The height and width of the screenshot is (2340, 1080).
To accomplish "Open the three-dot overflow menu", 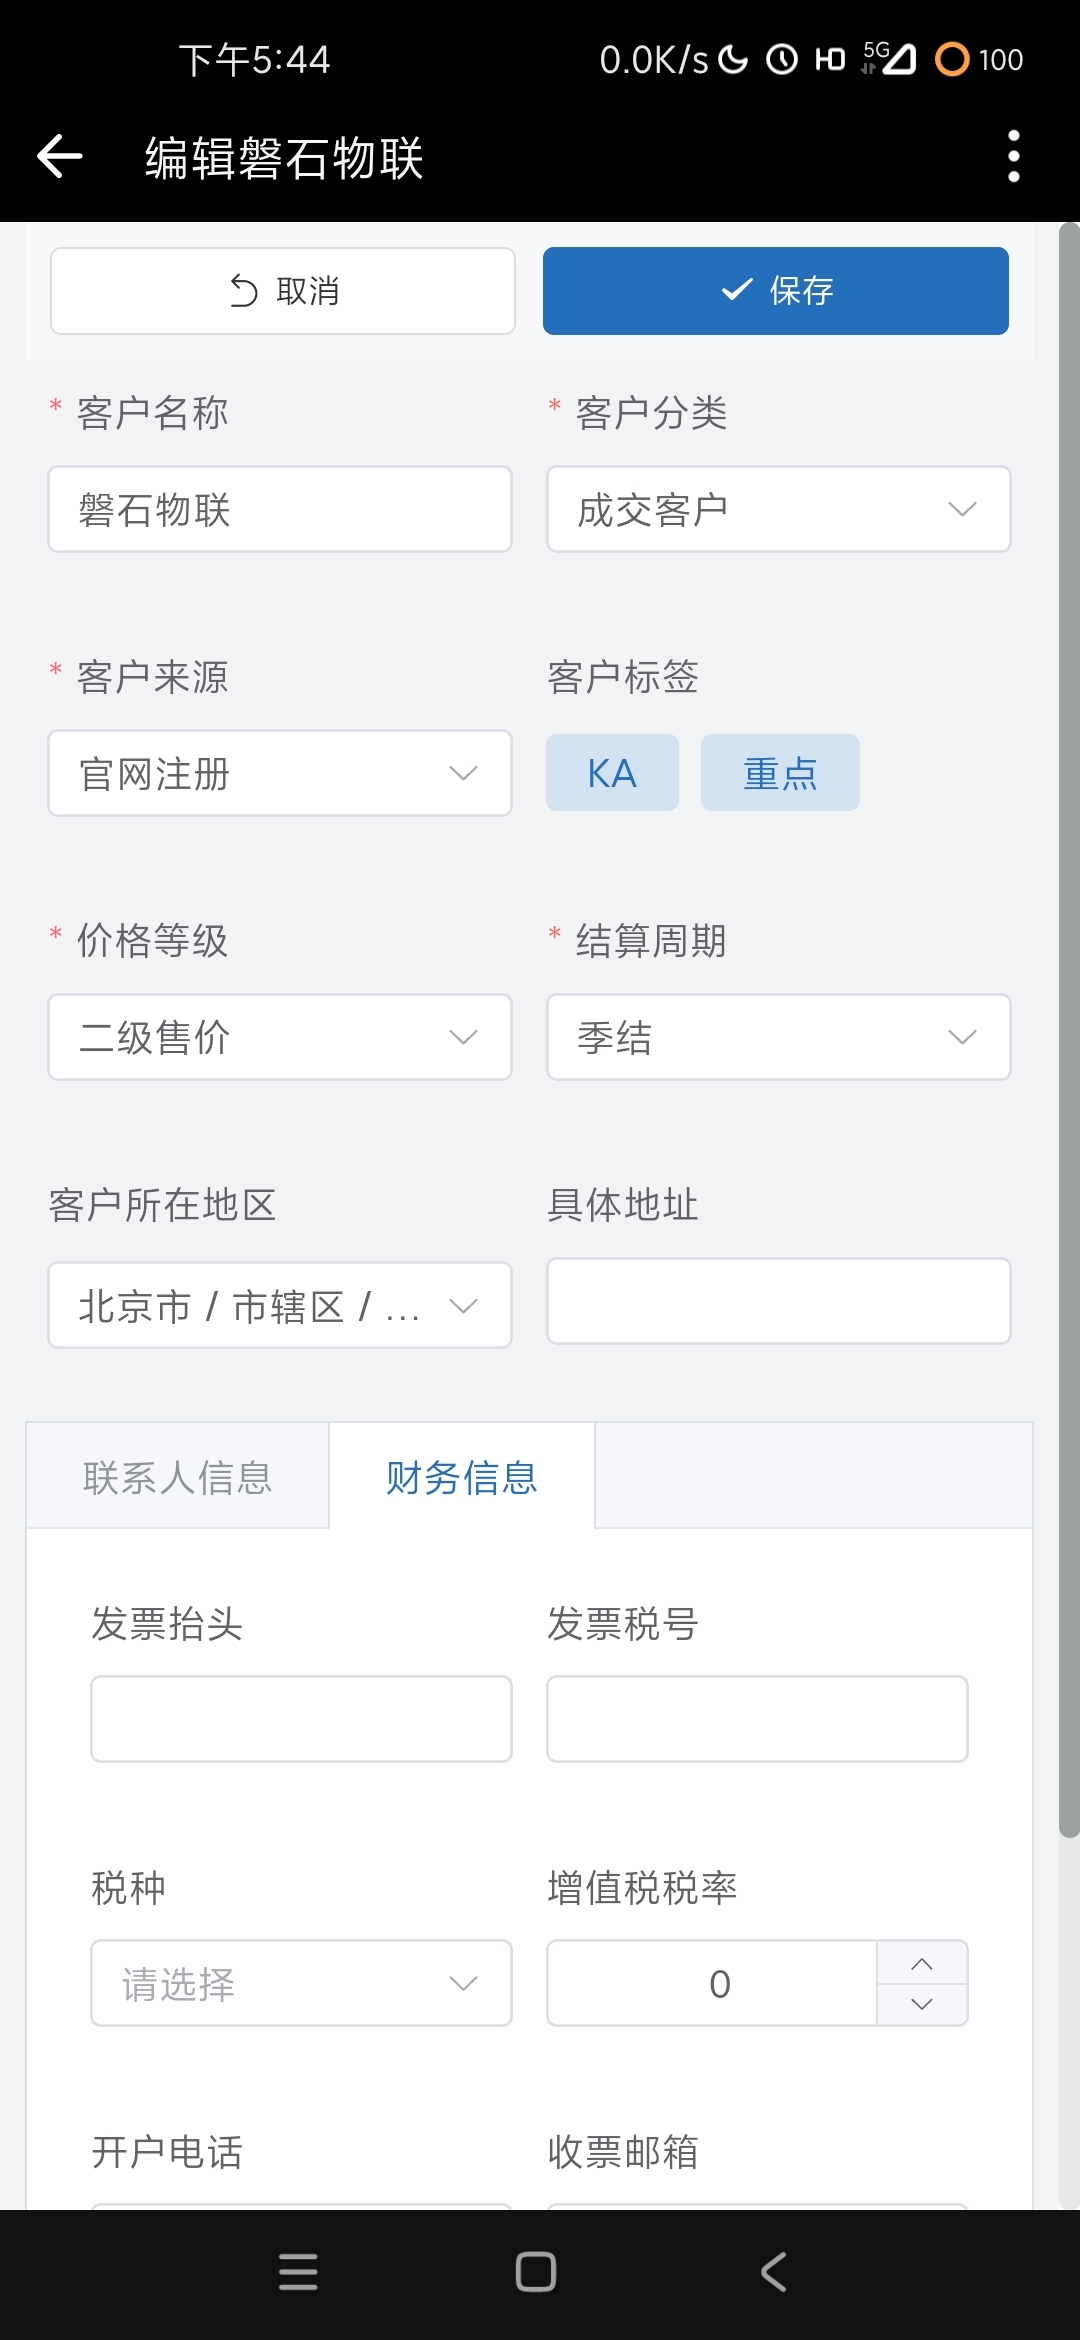I will (1013, 157).
